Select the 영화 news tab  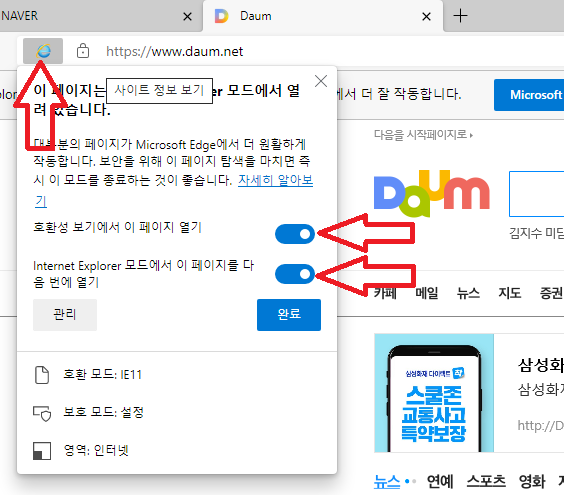[532, 481]
